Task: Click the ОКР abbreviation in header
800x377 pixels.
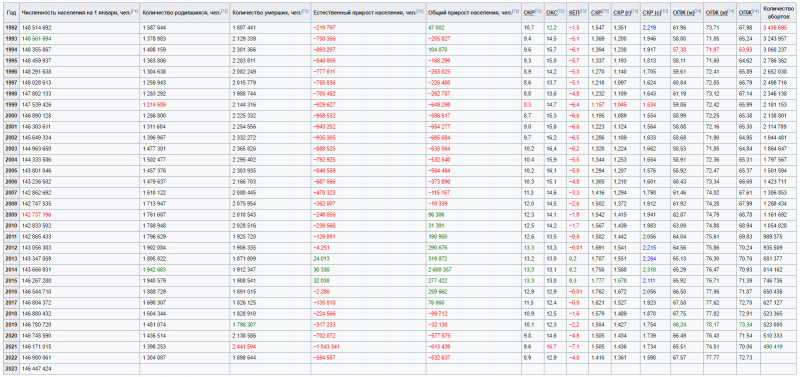Action: [x=529, y=11]
